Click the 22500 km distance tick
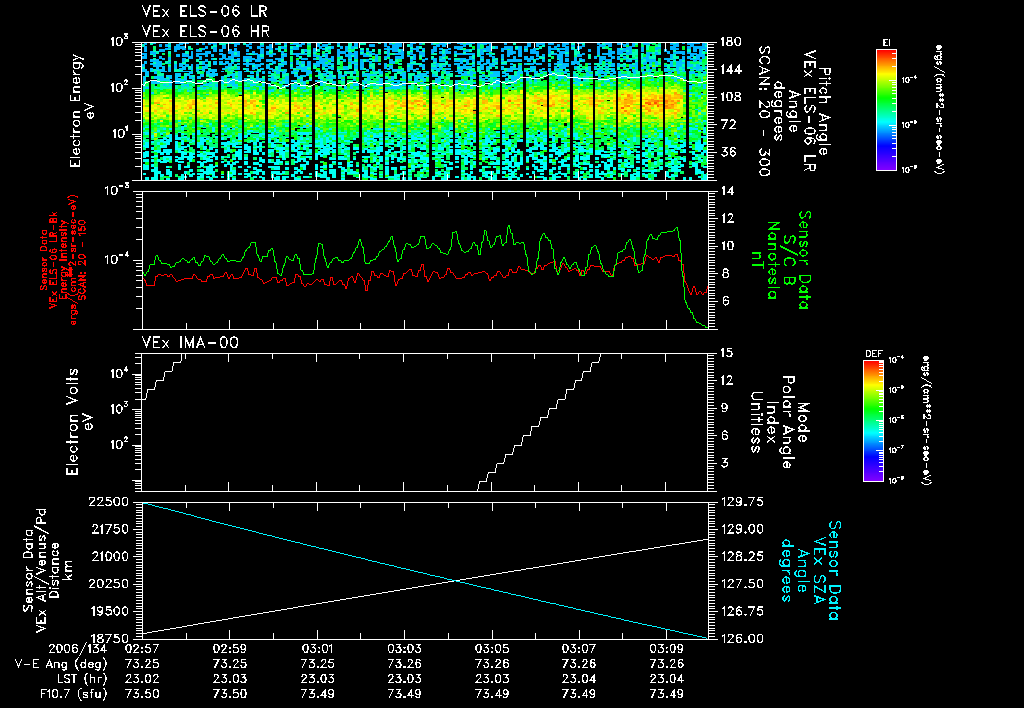 click(x=108, y=502)
